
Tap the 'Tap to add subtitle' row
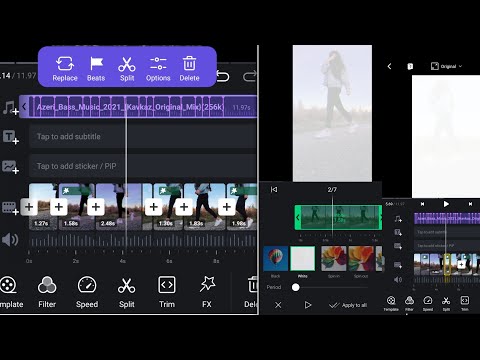[143, 137]
